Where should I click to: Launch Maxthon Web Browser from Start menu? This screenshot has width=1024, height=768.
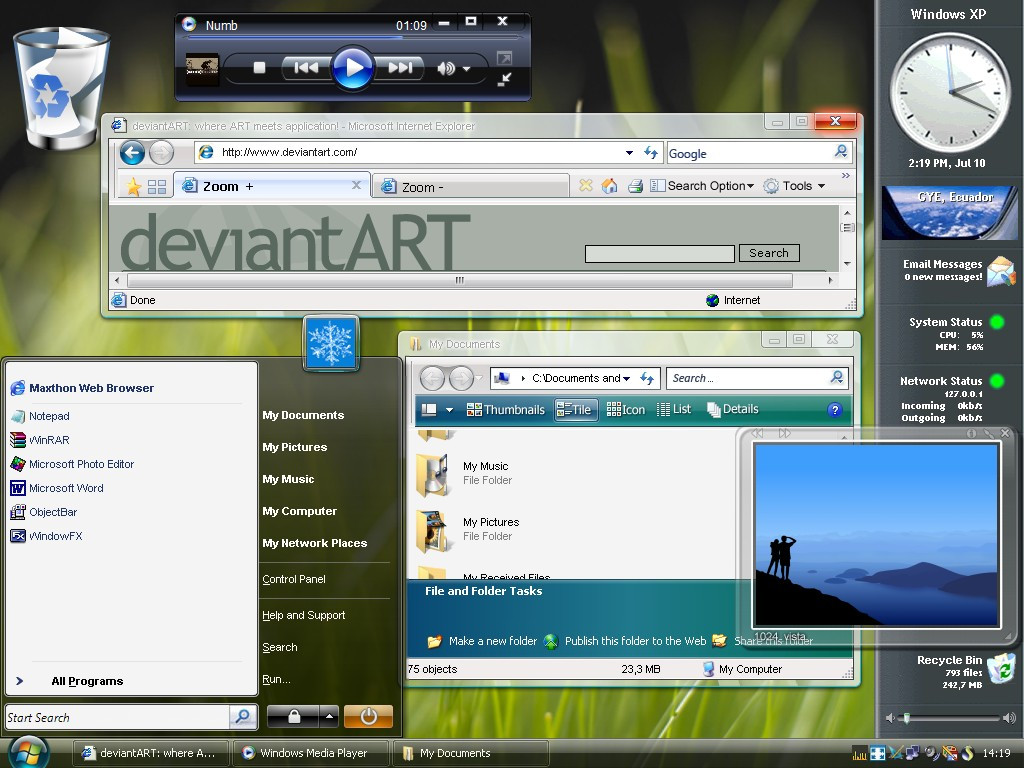click(x=82, y=388)
